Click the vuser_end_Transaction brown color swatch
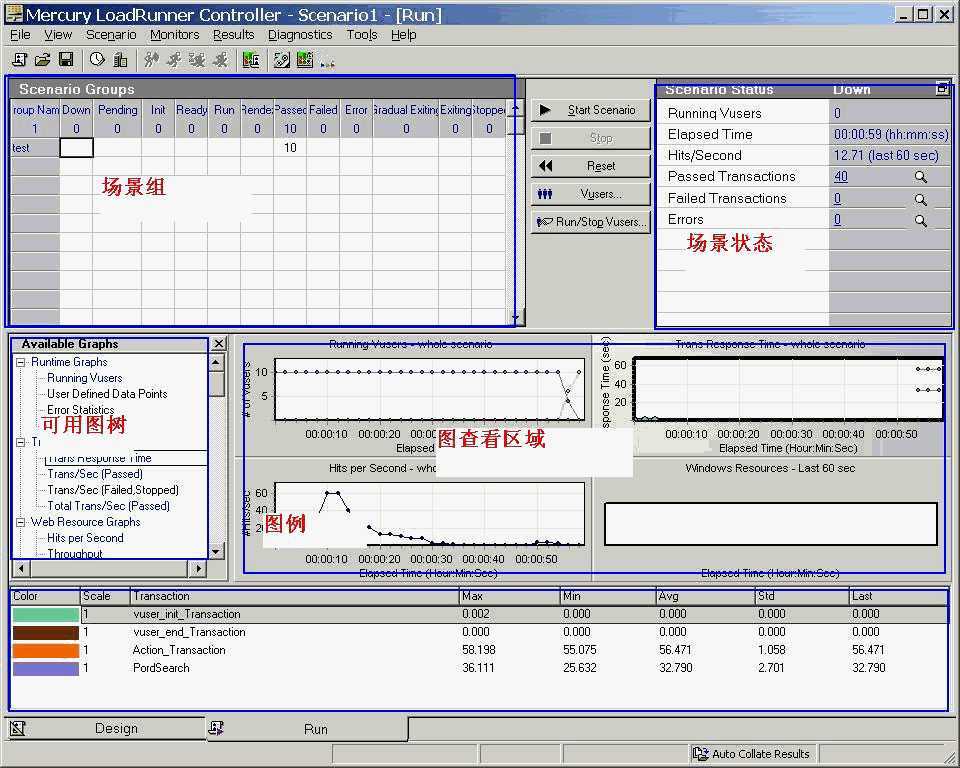The image size is (960, 768). pyautogui.click(x=45, y=632)
